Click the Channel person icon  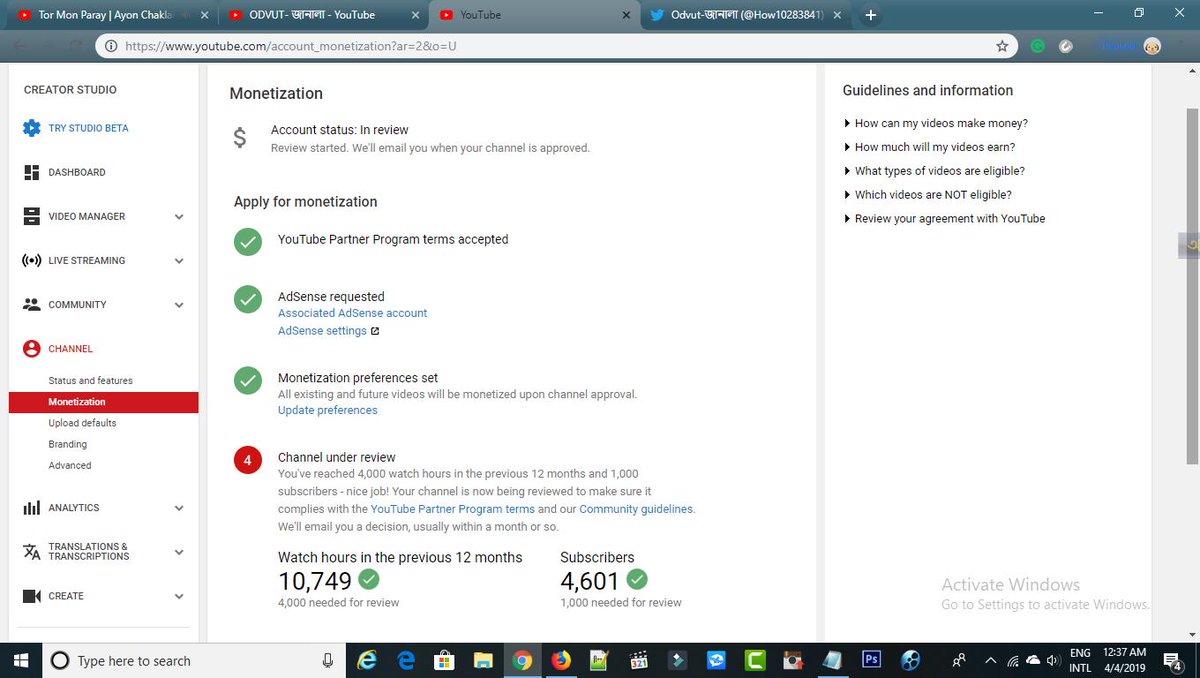[31, 349]
